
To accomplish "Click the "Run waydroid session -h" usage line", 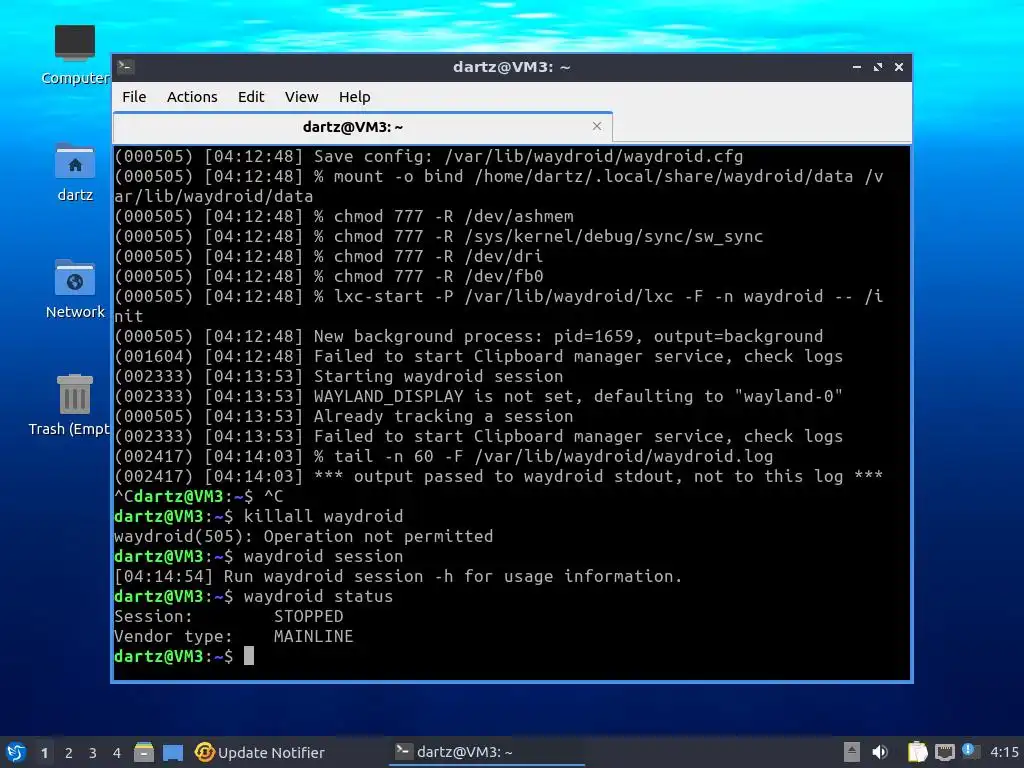I will coord(398,576).
